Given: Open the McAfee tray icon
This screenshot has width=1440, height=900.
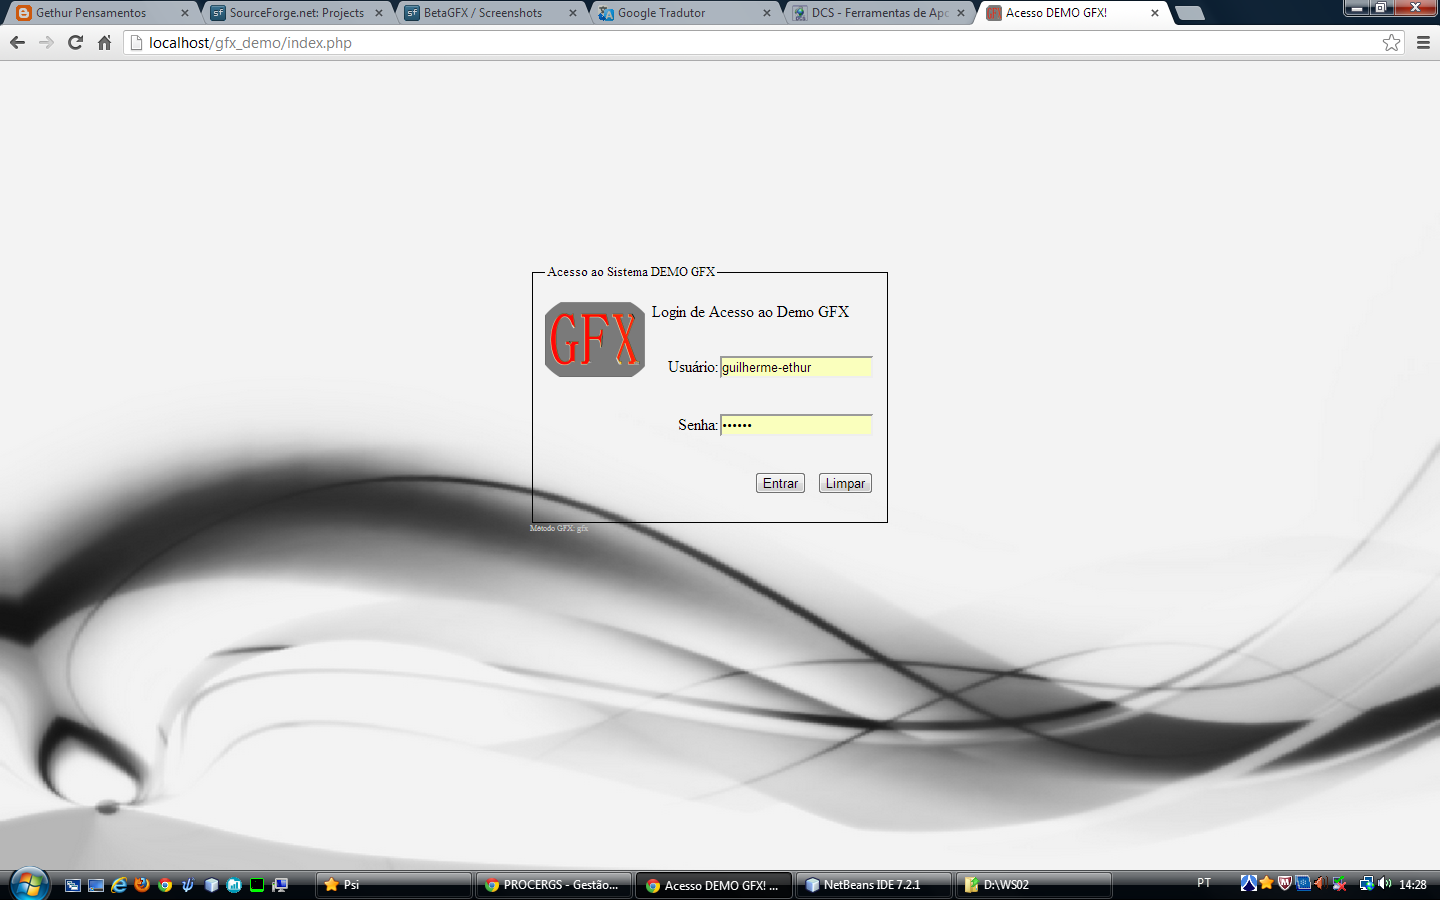Looking at the screenshot, I should (x=1284, y=884).
